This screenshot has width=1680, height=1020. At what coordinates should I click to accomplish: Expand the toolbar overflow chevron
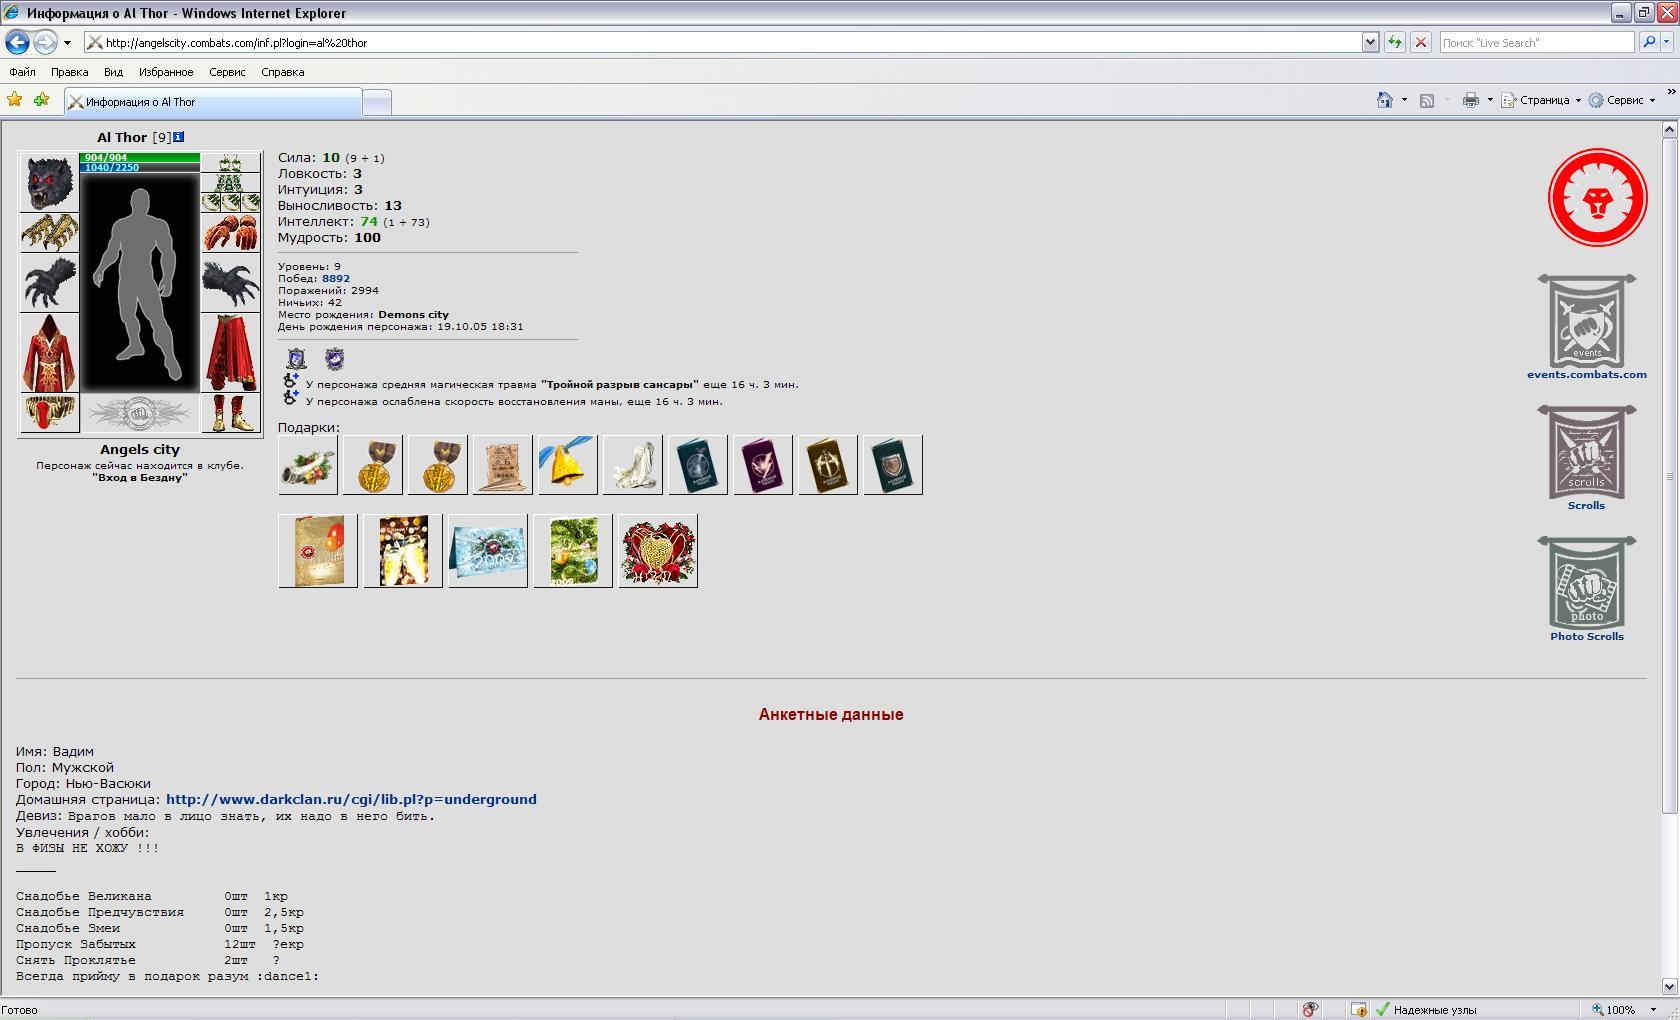(1670, 92)
